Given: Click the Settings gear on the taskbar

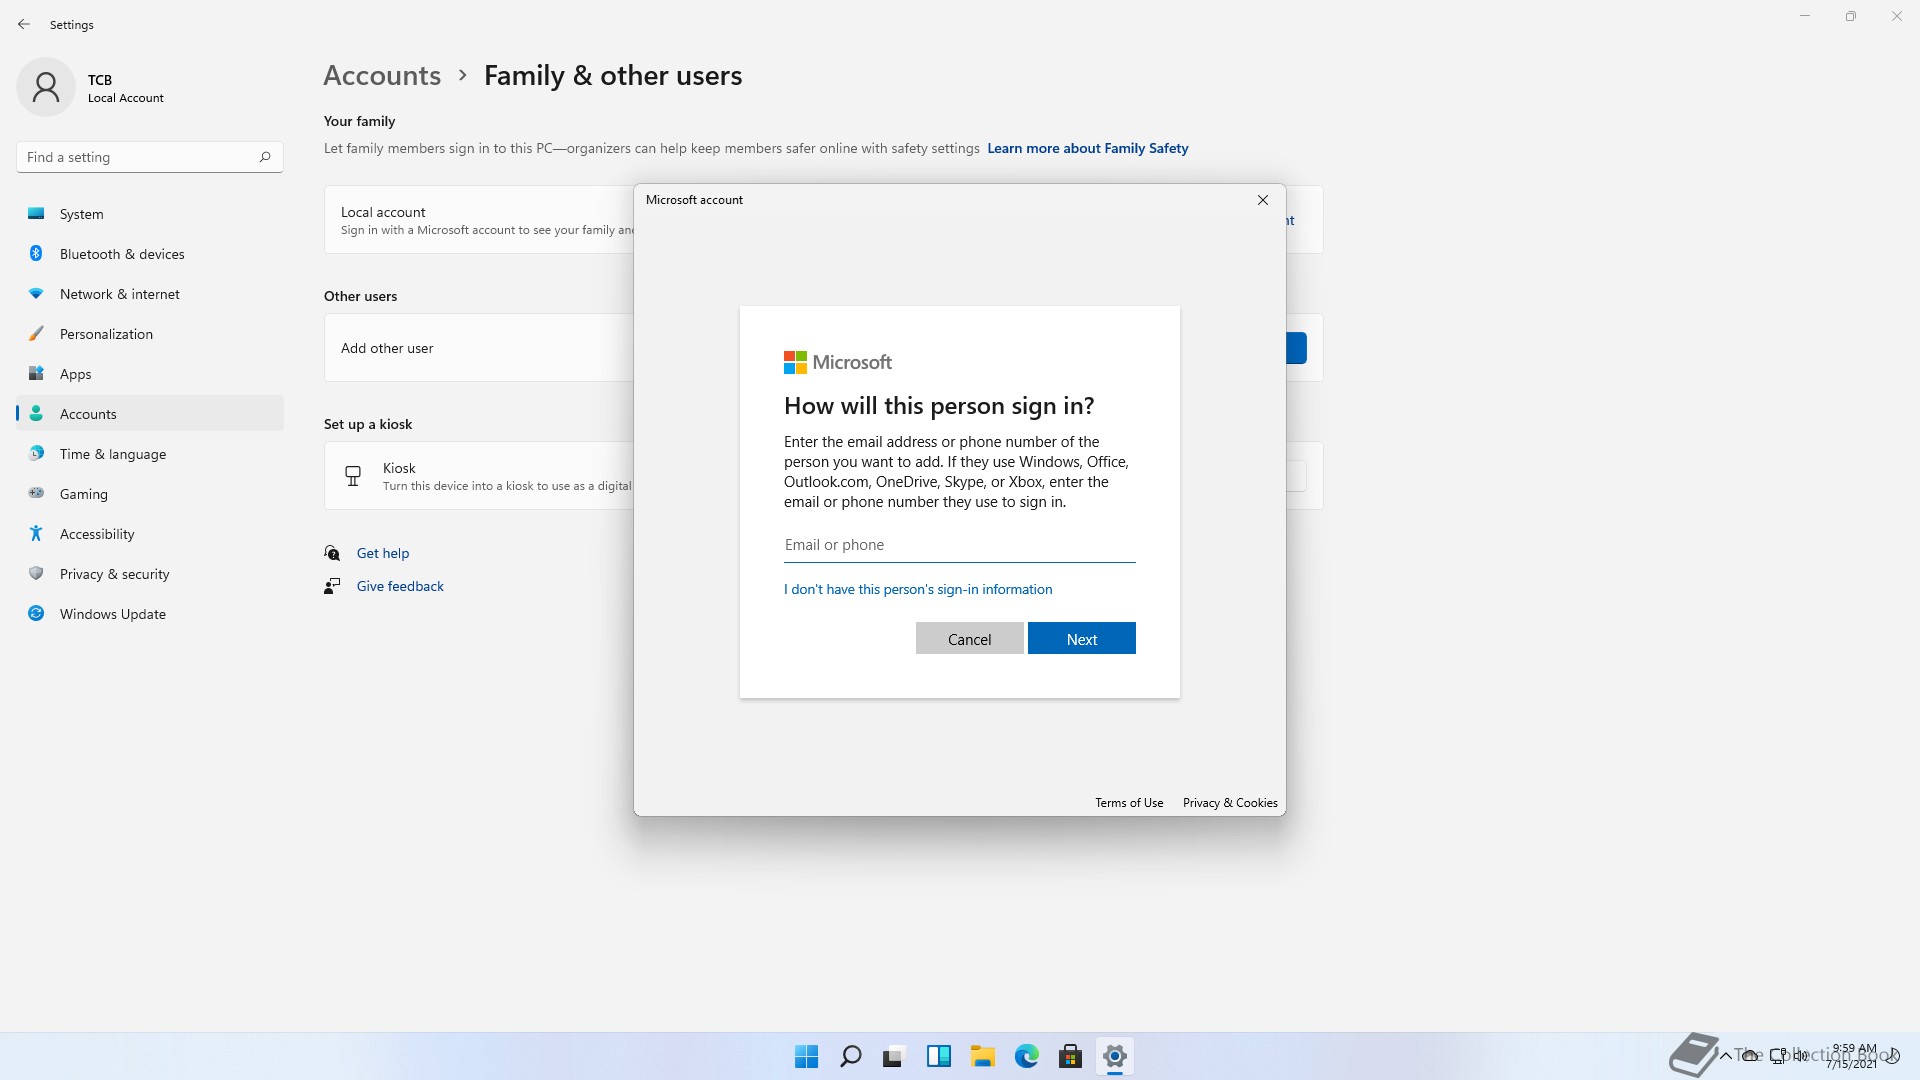Looking at the screenshot, I should pyautogui.click(x=1115, y=1056).
